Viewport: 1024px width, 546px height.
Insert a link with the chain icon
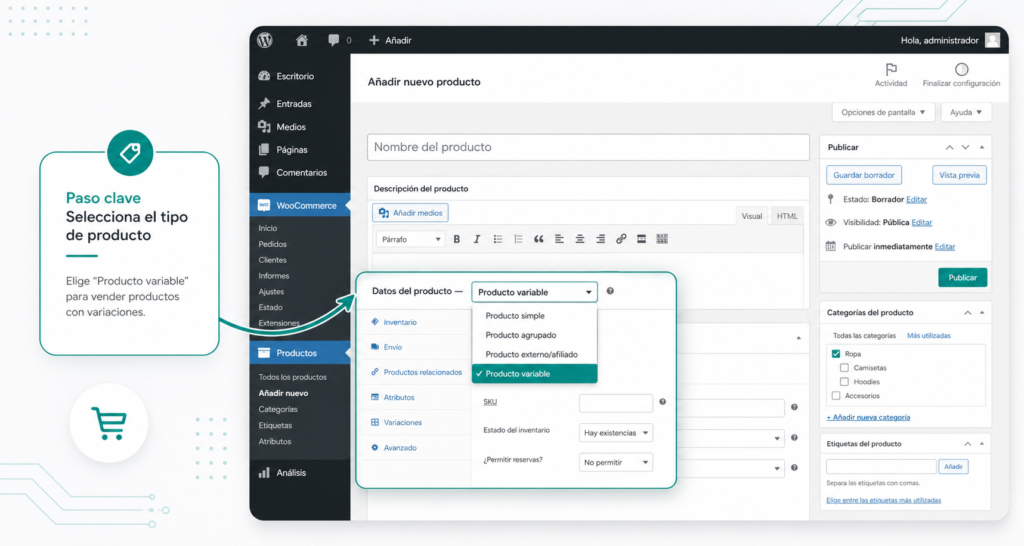pos(621,239)
